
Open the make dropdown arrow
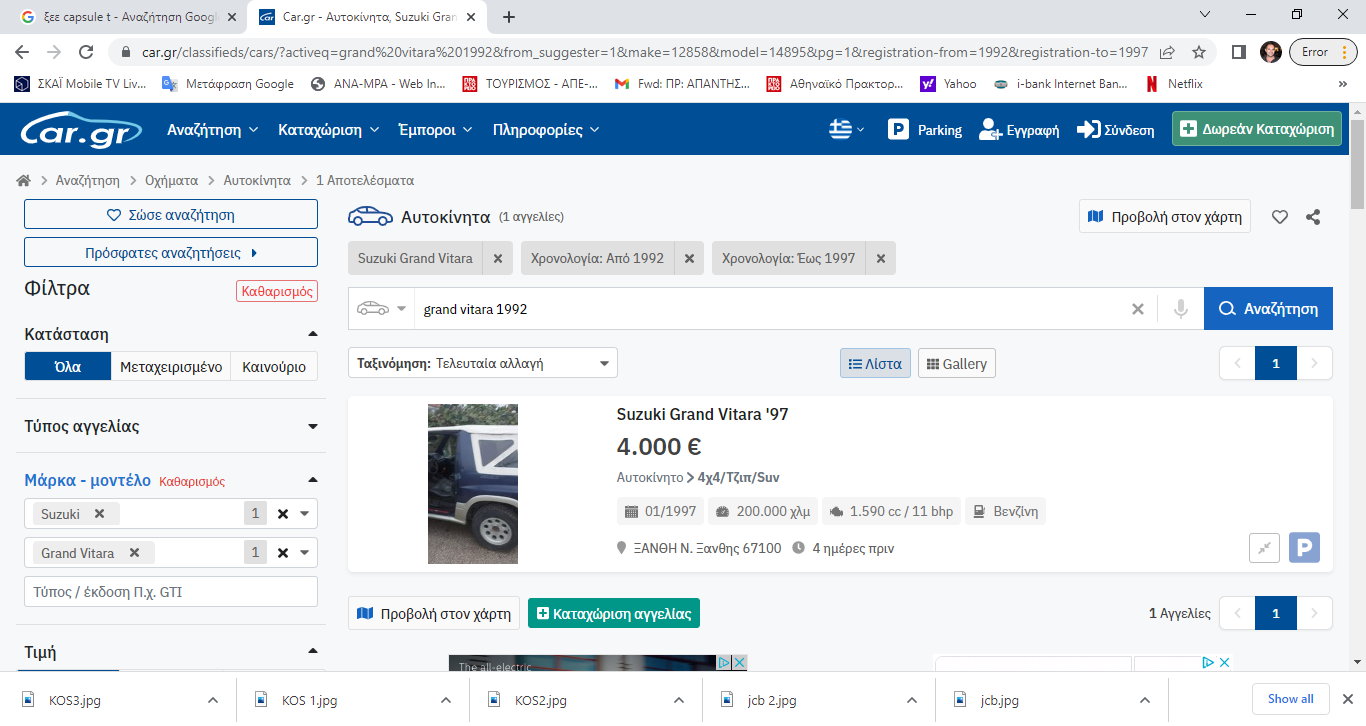(305, 514)
